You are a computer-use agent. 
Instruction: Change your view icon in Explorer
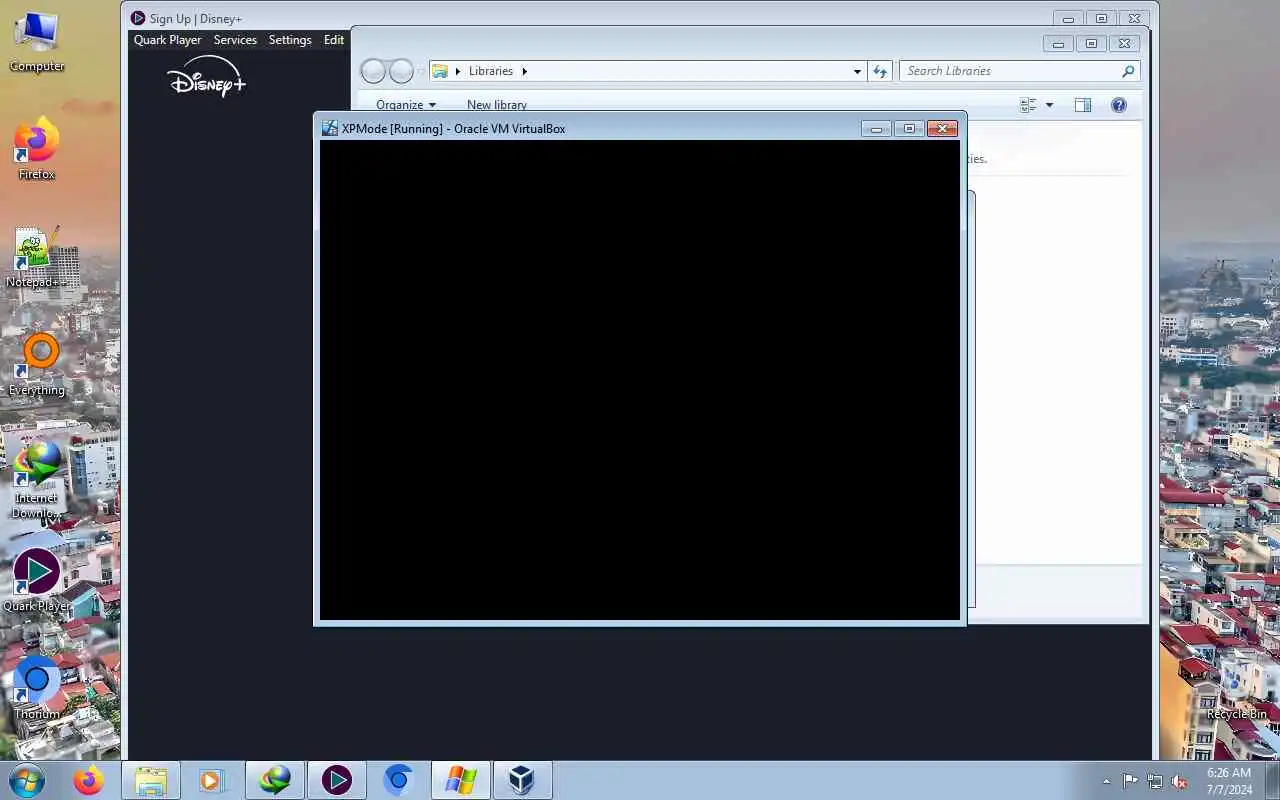coord(1028,105)
